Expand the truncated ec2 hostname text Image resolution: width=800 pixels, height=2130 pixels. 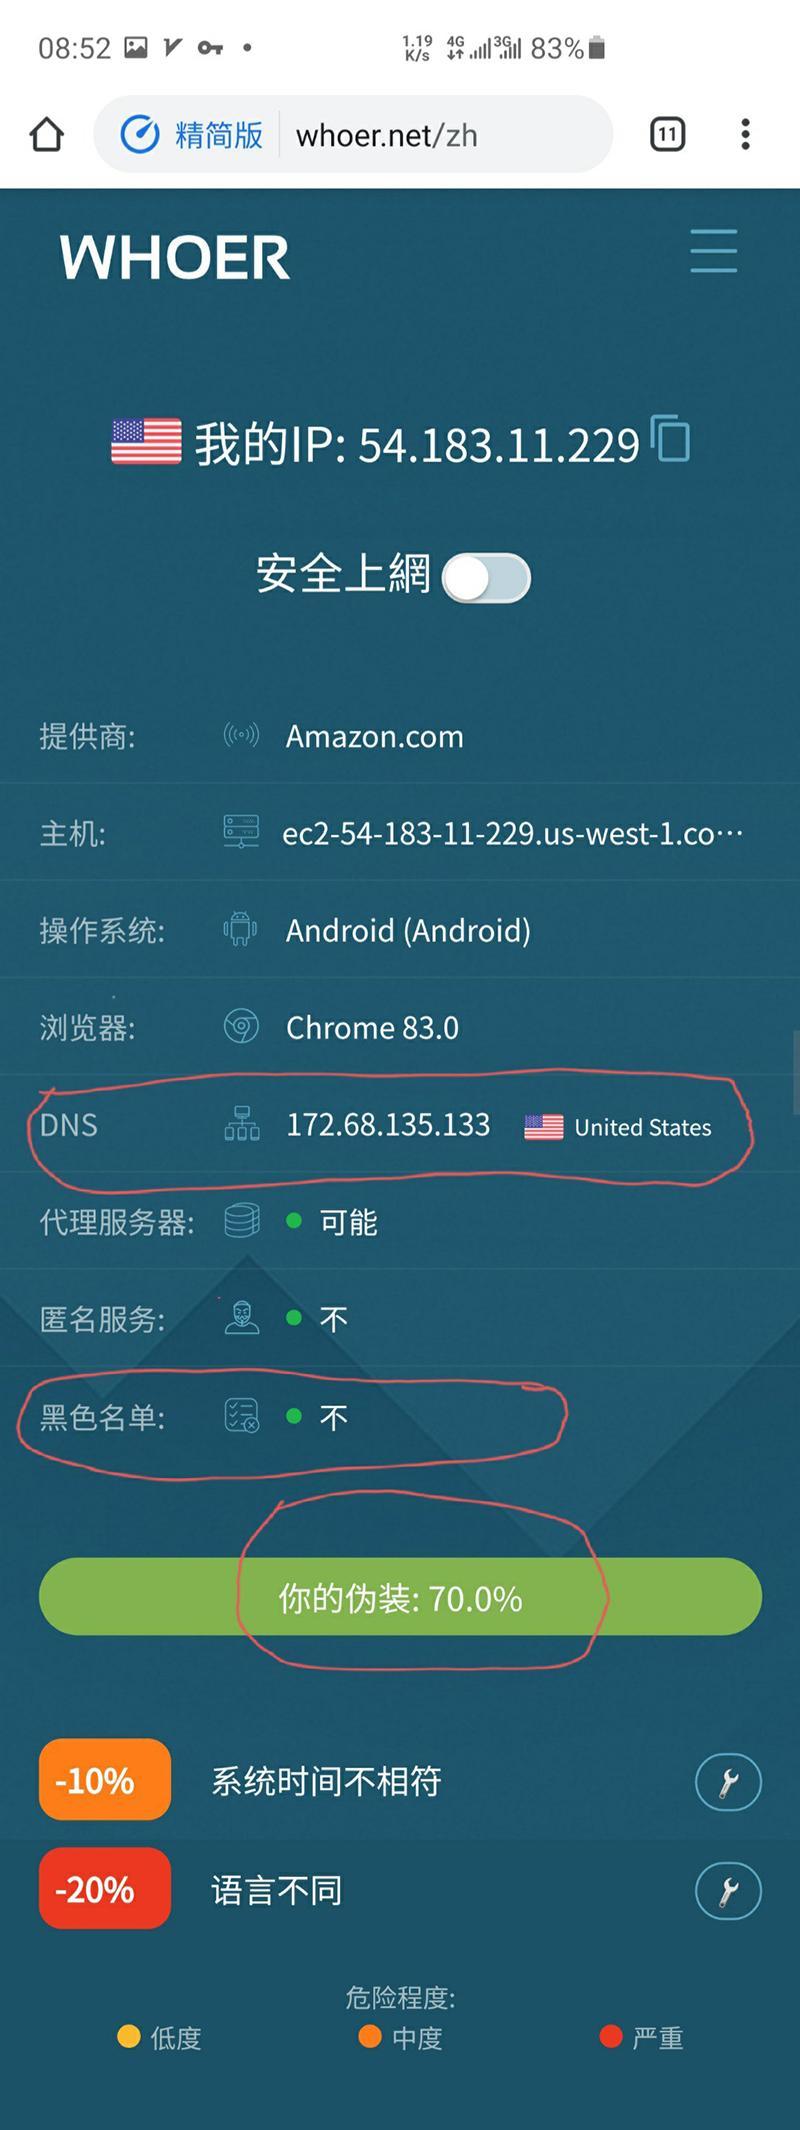click(x=513, y=833)
